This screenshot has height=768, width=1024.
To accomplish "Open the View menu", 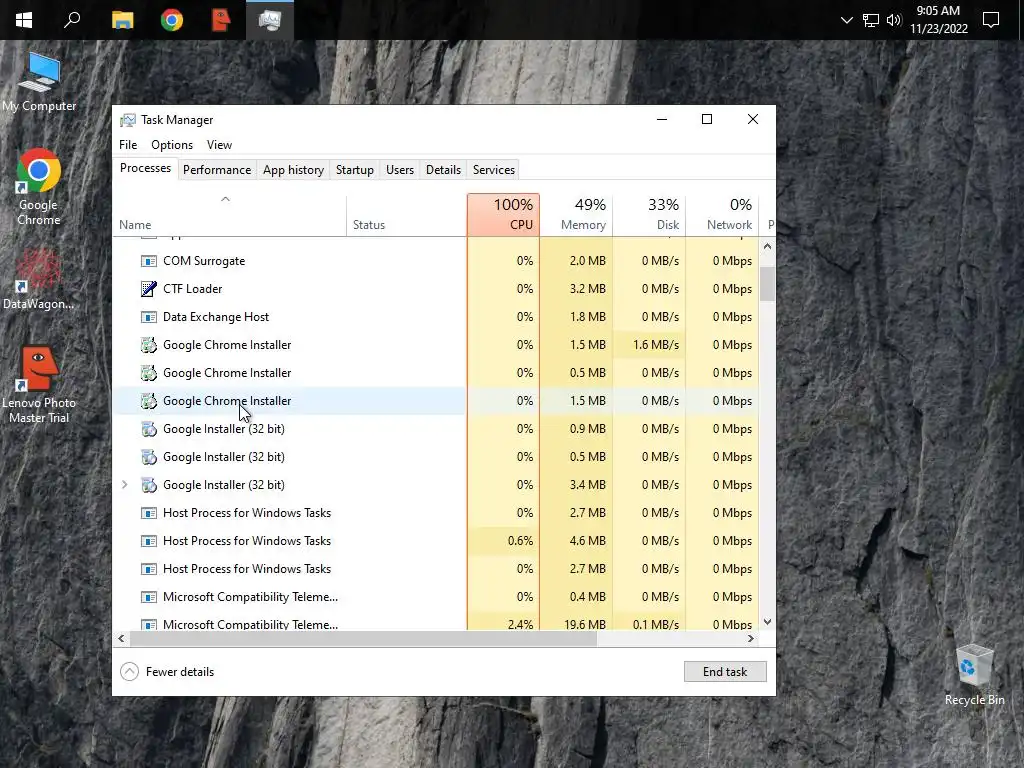I will [219, 145].
